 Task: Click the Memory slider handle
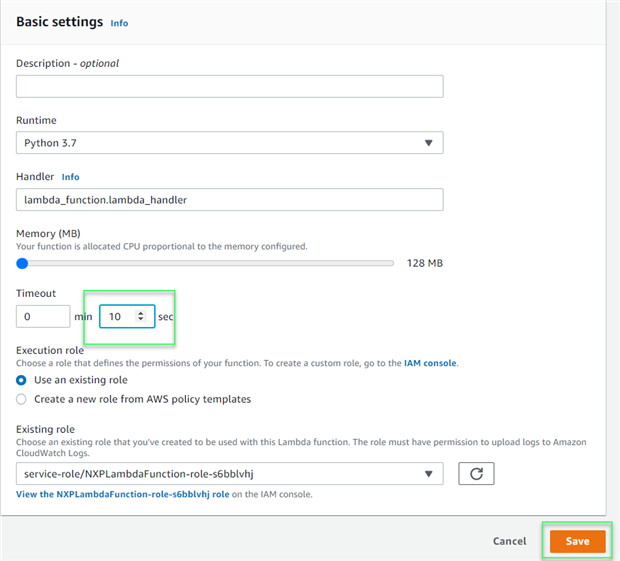coord(22,263)
